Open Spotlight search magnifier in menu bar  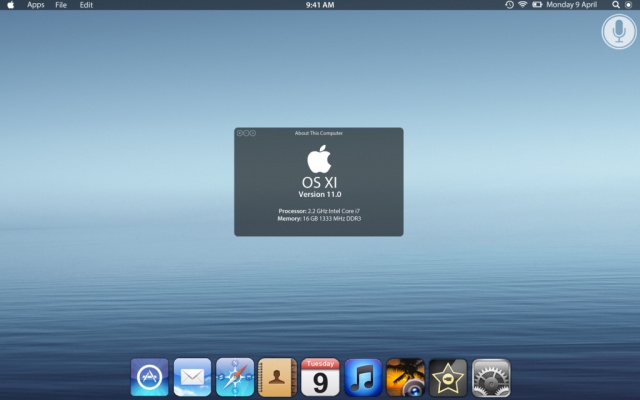[x=615, y=5]
